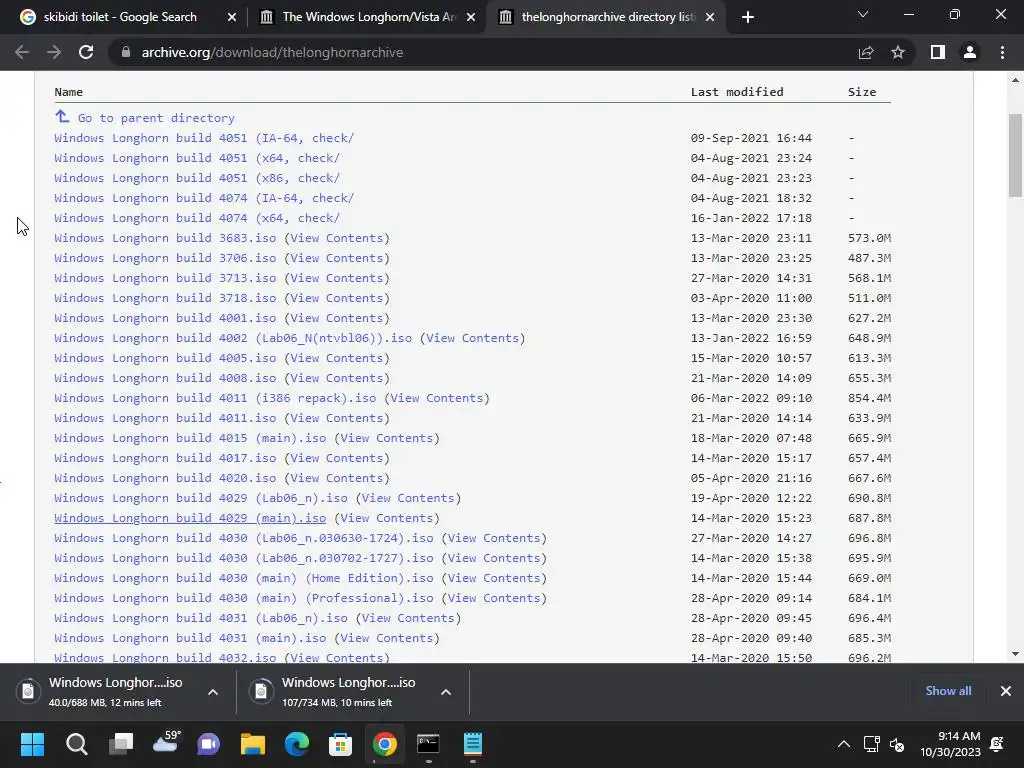Click the first downloading iso file icon
The image size is (1024, 768).
(x=28, y=691)
